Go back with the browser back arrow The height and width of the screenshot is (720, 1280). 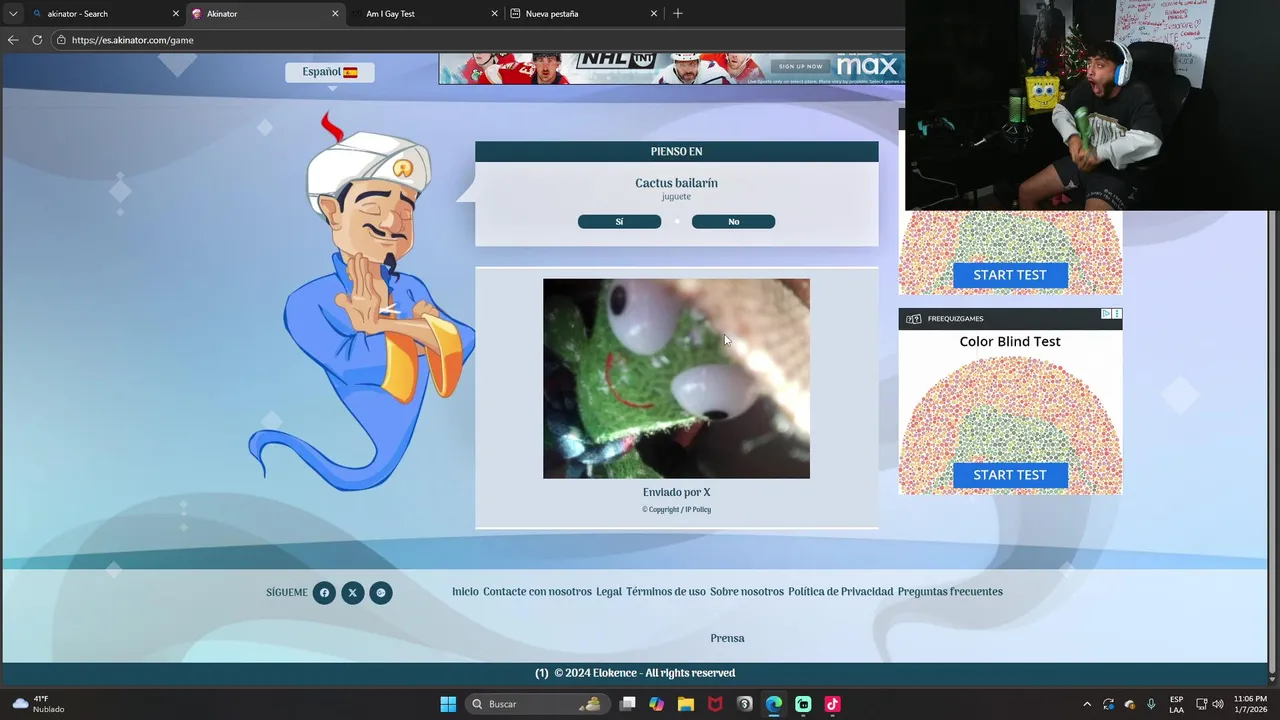point(13,40)
